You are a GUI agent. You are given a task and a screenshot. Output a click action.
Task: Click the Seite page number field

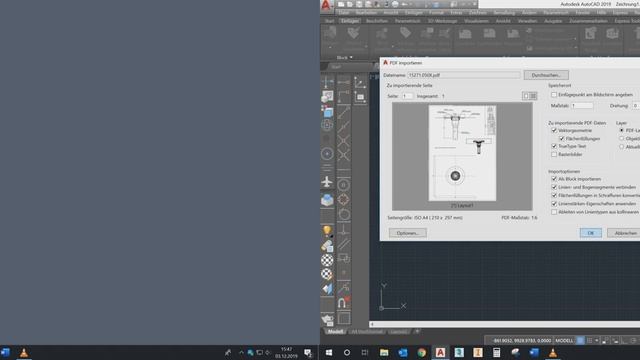(x=407, y=96)
